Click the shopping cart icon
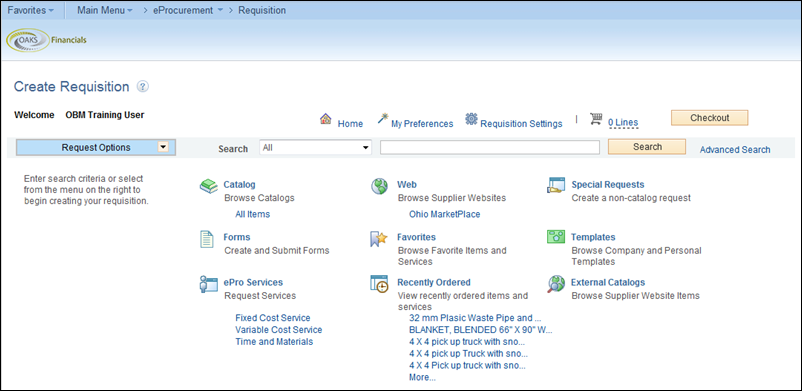Viewport: 802px width, 391px height. coord(596,119)
